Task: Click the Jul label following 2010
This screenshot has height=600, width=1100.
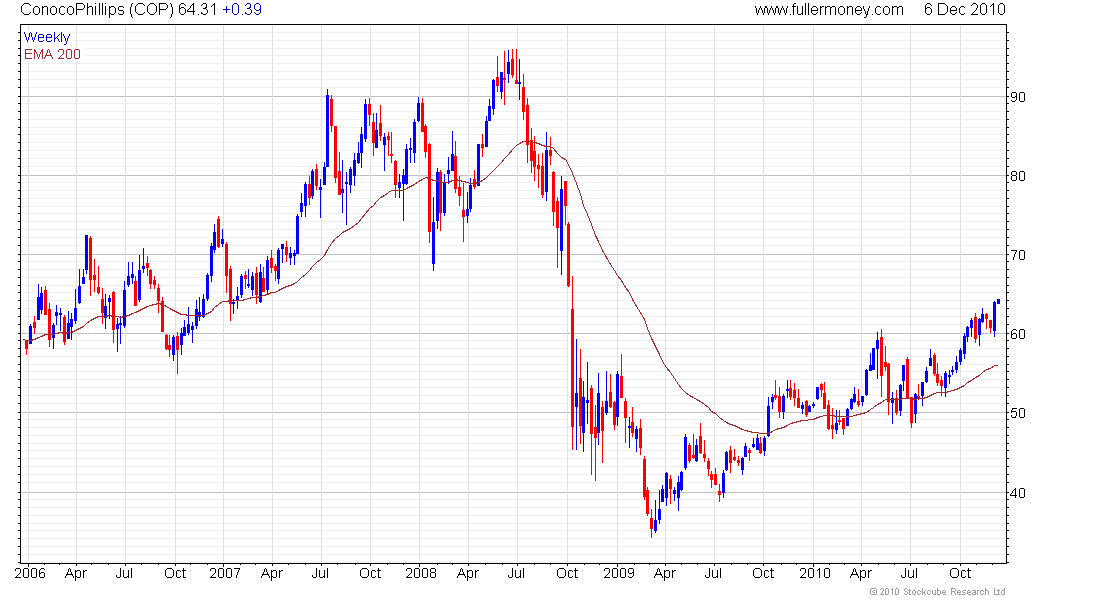Action: [x=909, y=573]
